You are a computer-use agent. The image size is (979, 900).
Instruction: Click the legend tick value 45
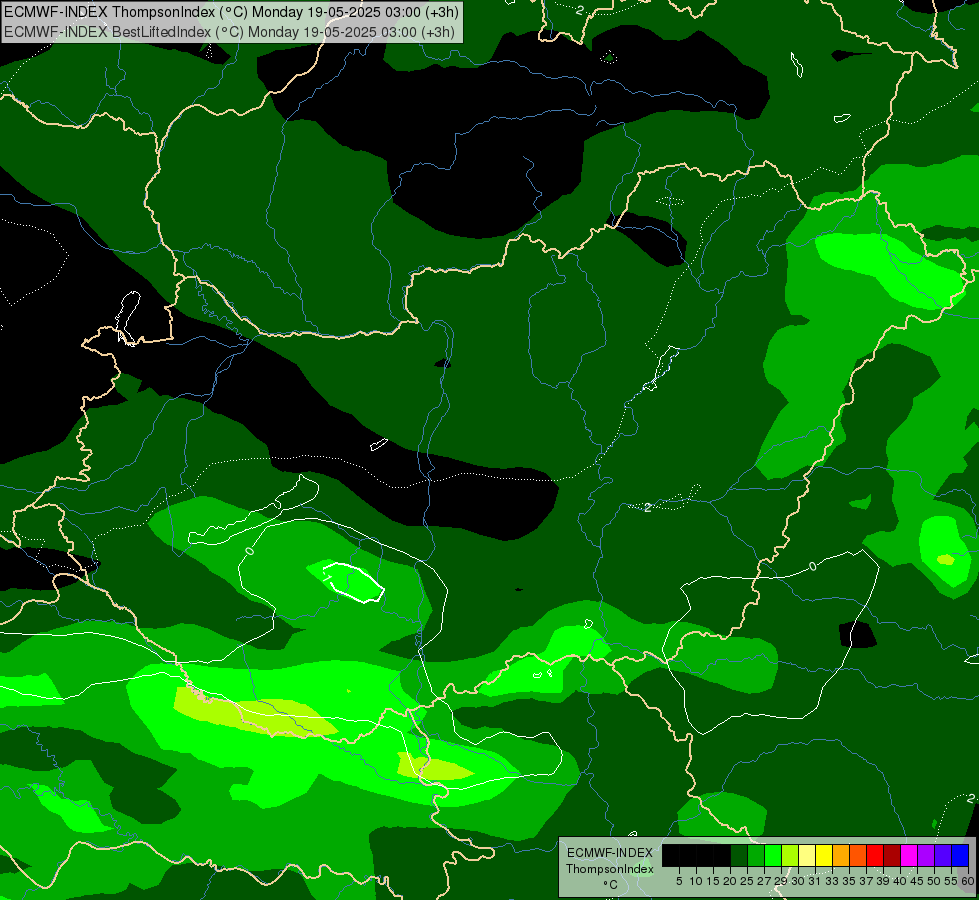(x=918, y=881)
